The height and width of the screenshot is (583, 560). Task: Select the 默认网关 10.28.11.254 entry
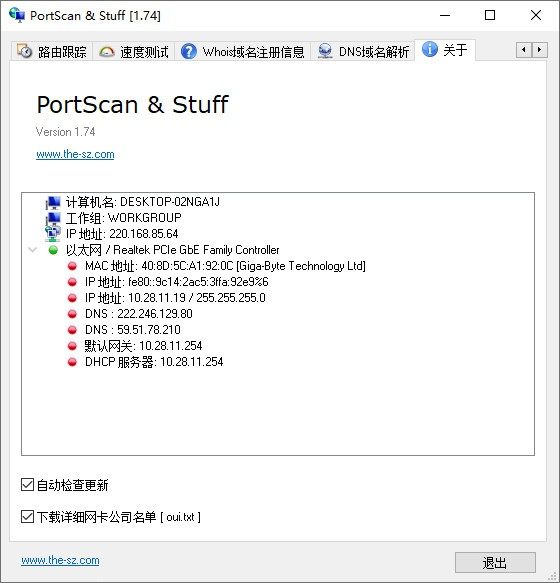click(144, 346)
